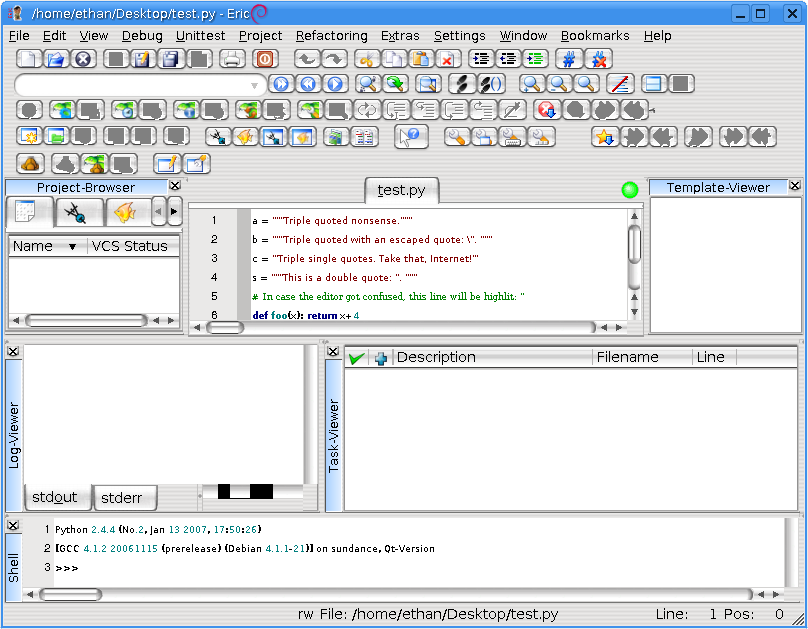Screen dimensions: 808x629
Task: Click the code line 'def foo(x): return x+ 4'
Action: tap(306, 315)
